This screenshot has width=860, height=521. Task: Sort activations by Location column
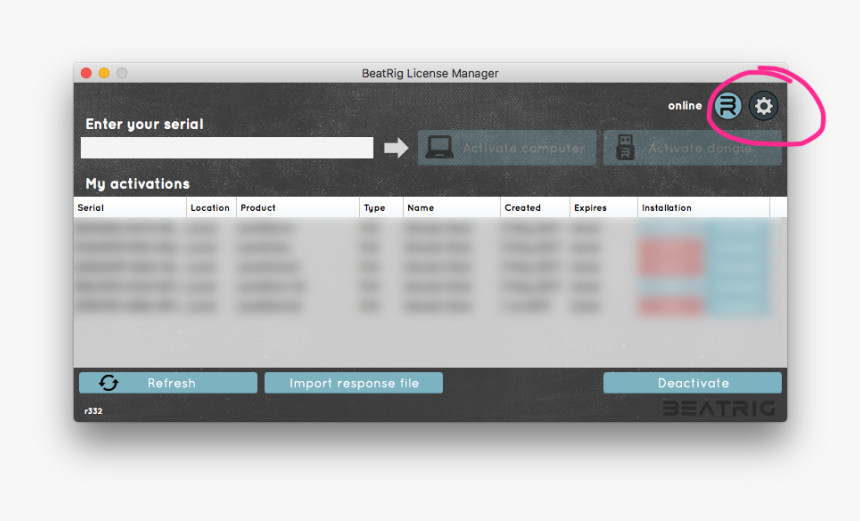tap(211, 207)
